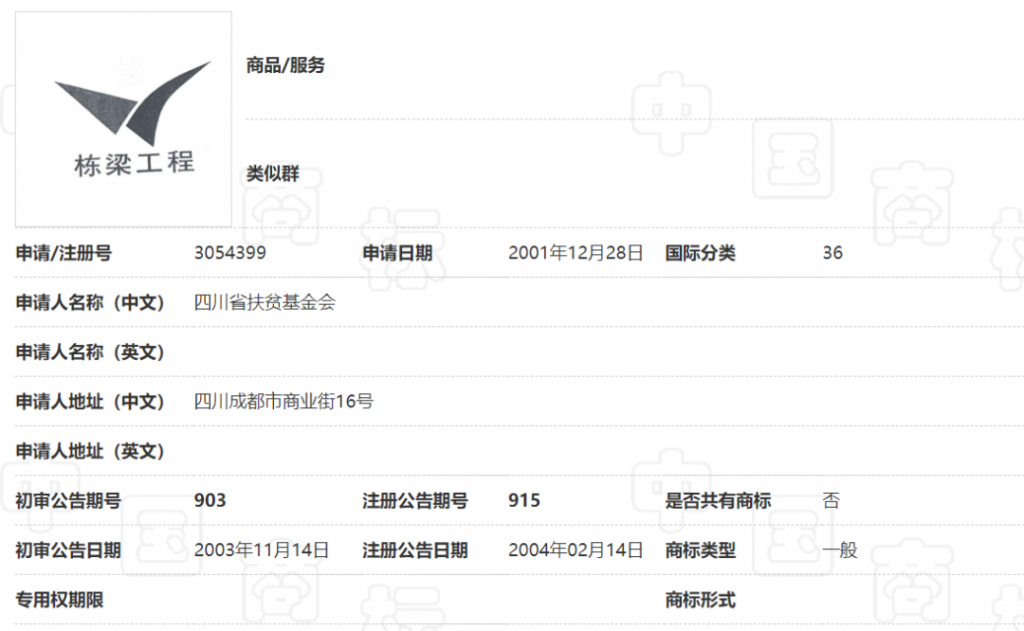Select the 注册公告日期 label

tap(415, 550)
